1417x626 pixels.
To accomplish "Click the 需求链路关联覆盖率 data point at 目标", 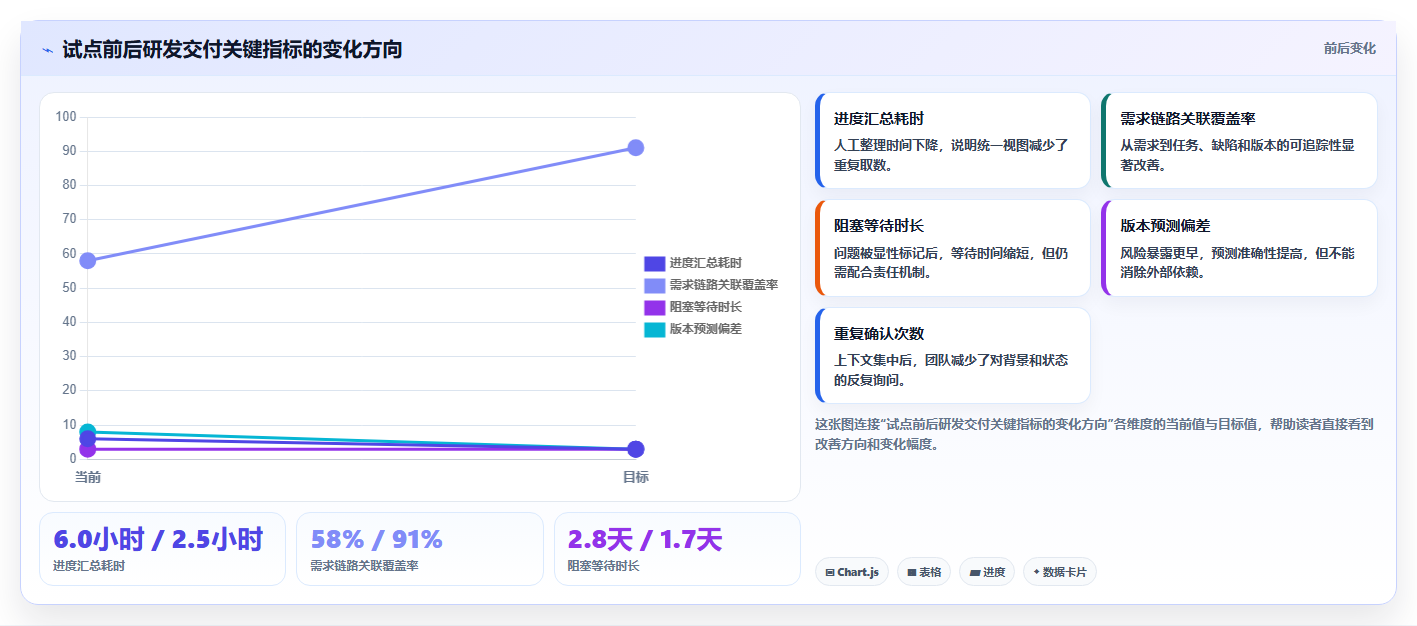I will point(635,148).
